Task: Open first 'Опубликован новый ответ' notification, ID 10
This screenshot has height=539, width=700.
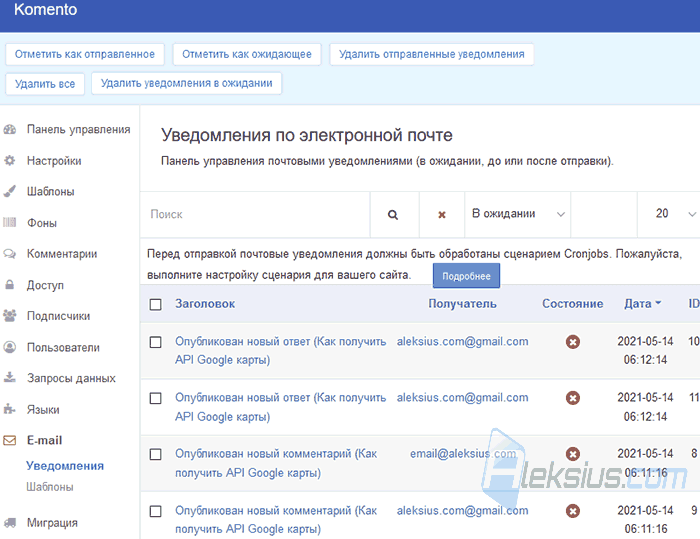Action: click(x=280, y=351)
